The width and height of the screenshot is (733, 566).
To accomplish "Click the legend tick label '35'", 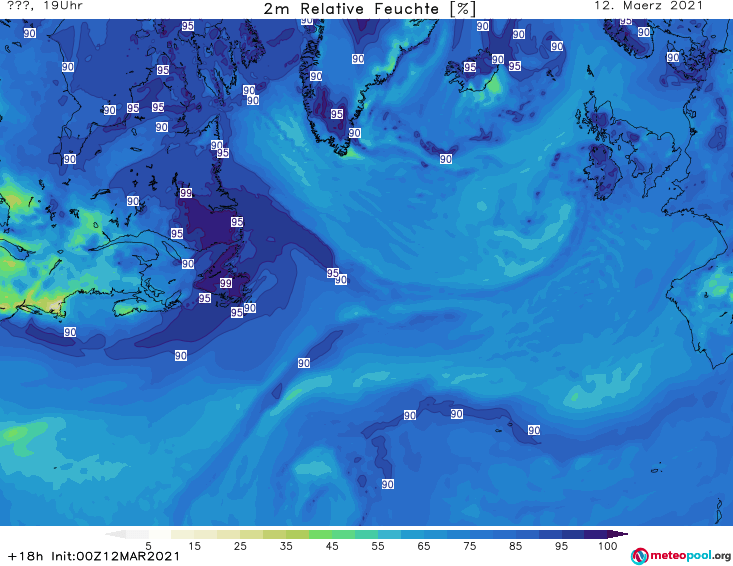I will pyautogui.click(x=286, y=546).
